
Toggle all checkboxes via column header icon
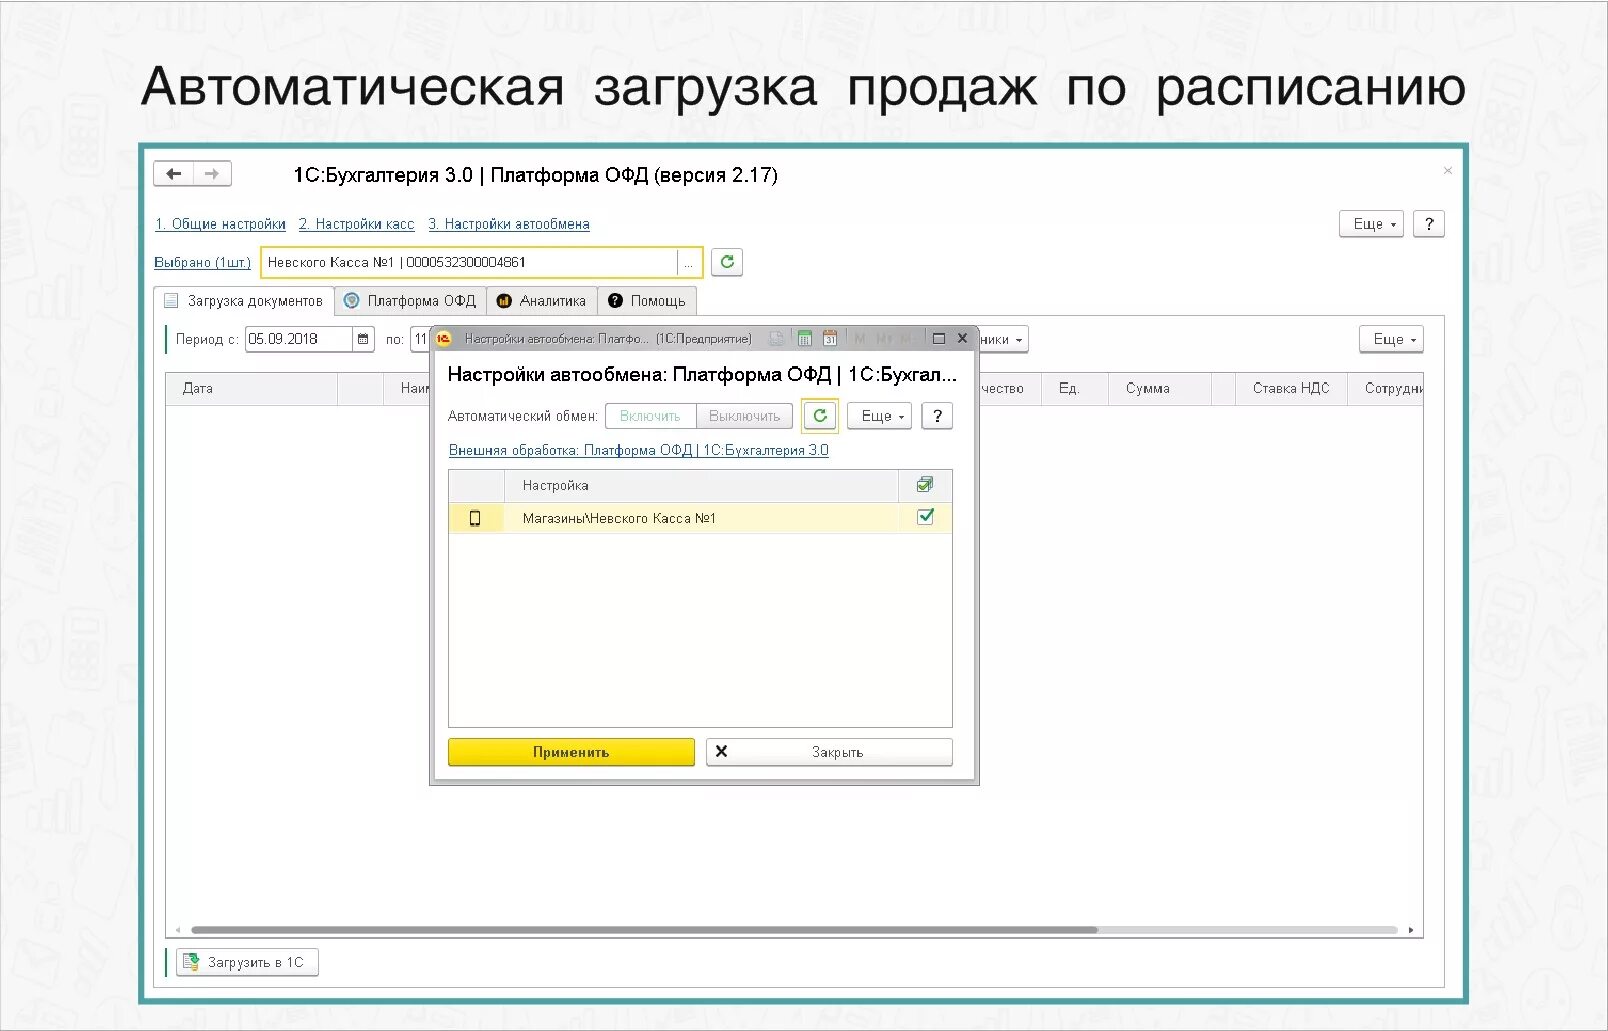(x=925, y=485)
